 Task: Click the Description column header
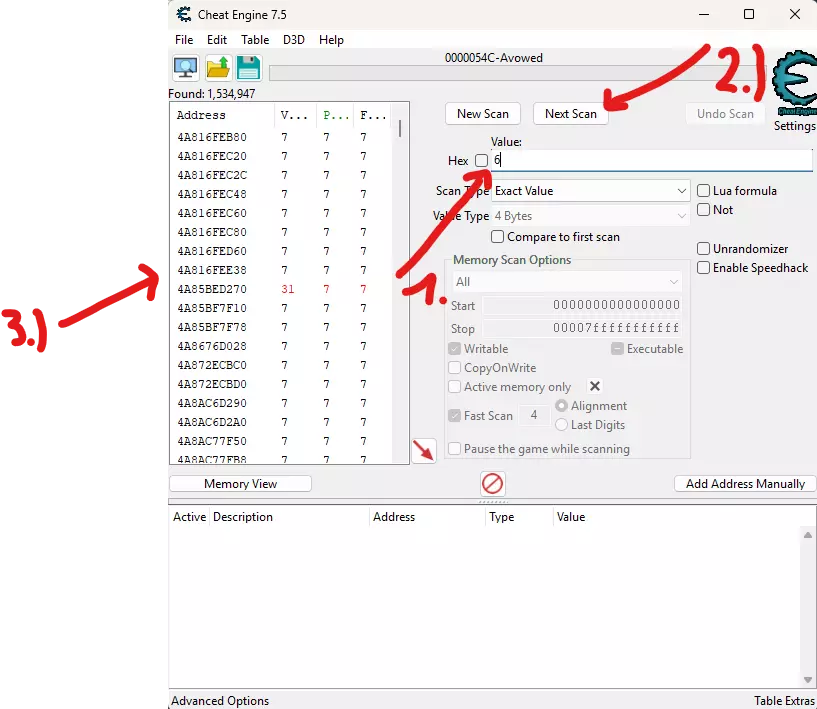pyautogui.click(x=289, y=517)
